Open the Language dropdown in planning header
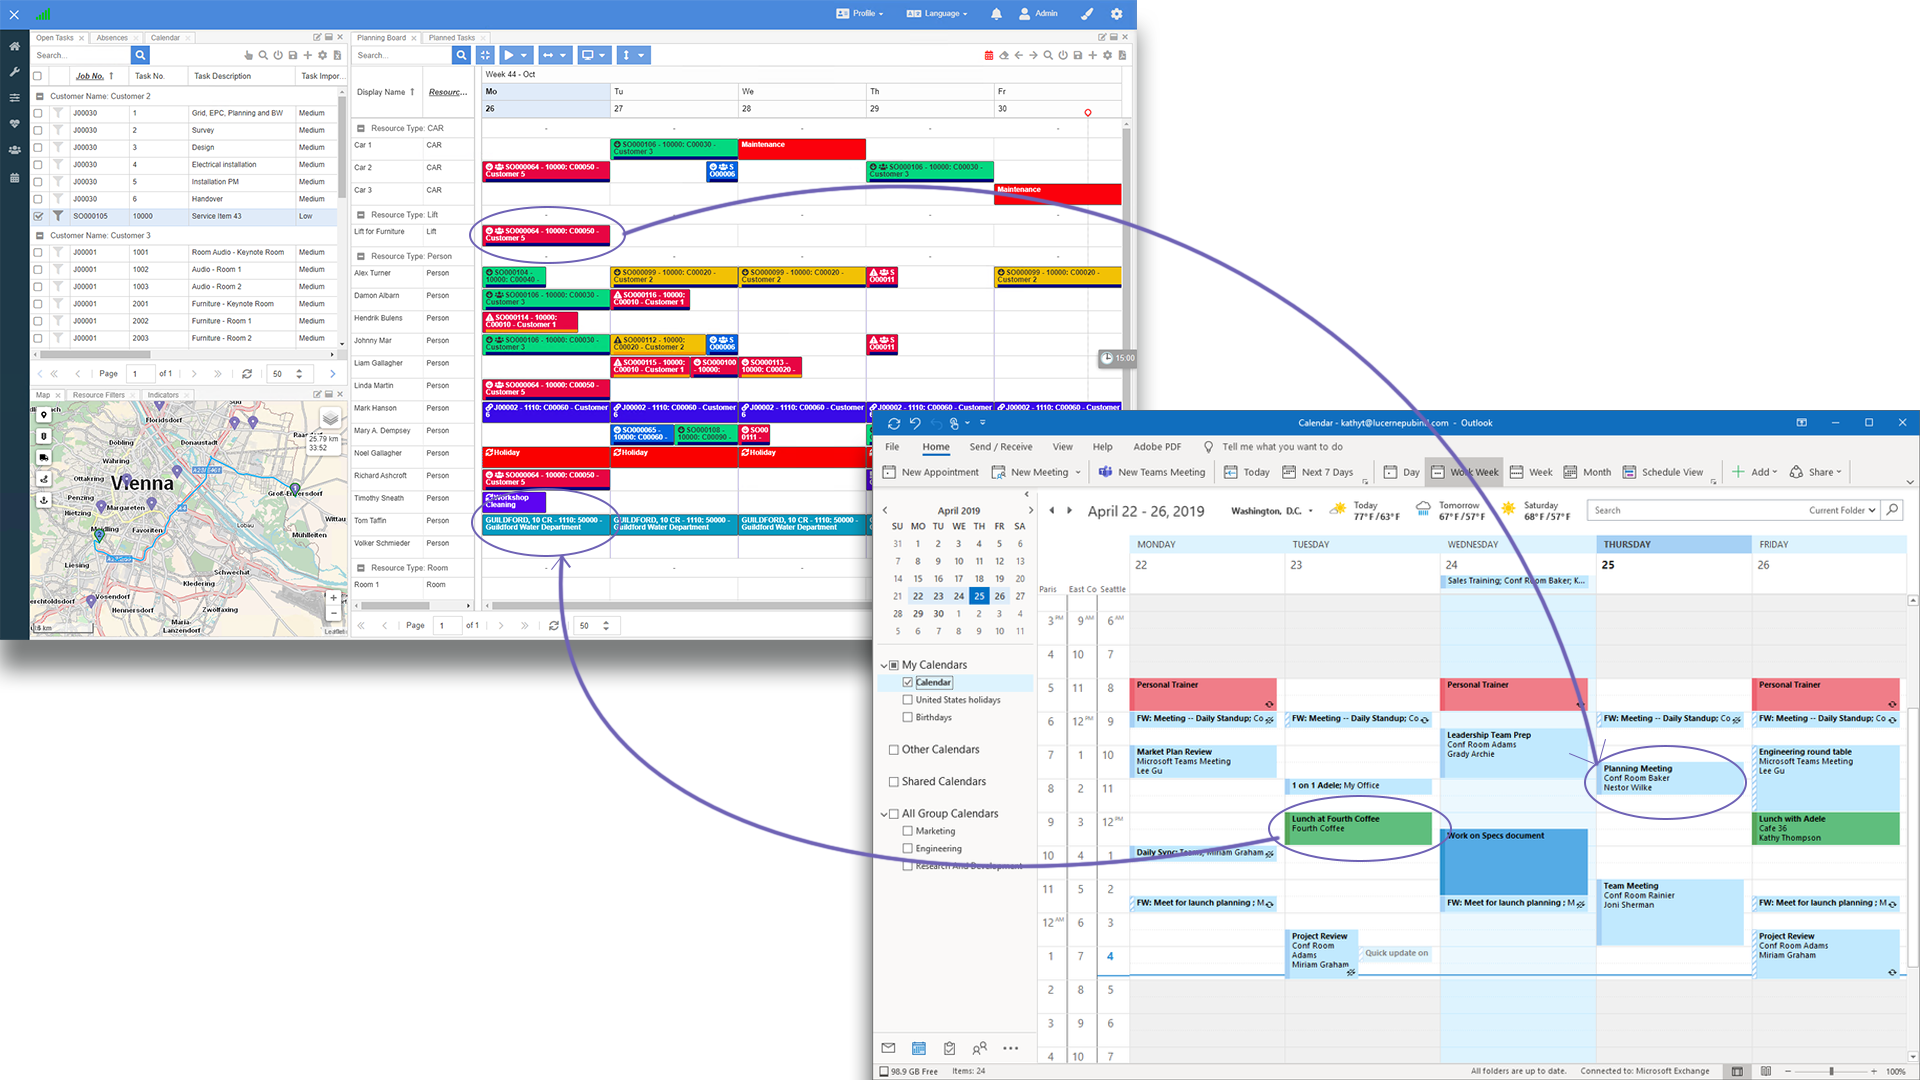Screen dimensions: 1920x1080 click(x=937, y=14)
